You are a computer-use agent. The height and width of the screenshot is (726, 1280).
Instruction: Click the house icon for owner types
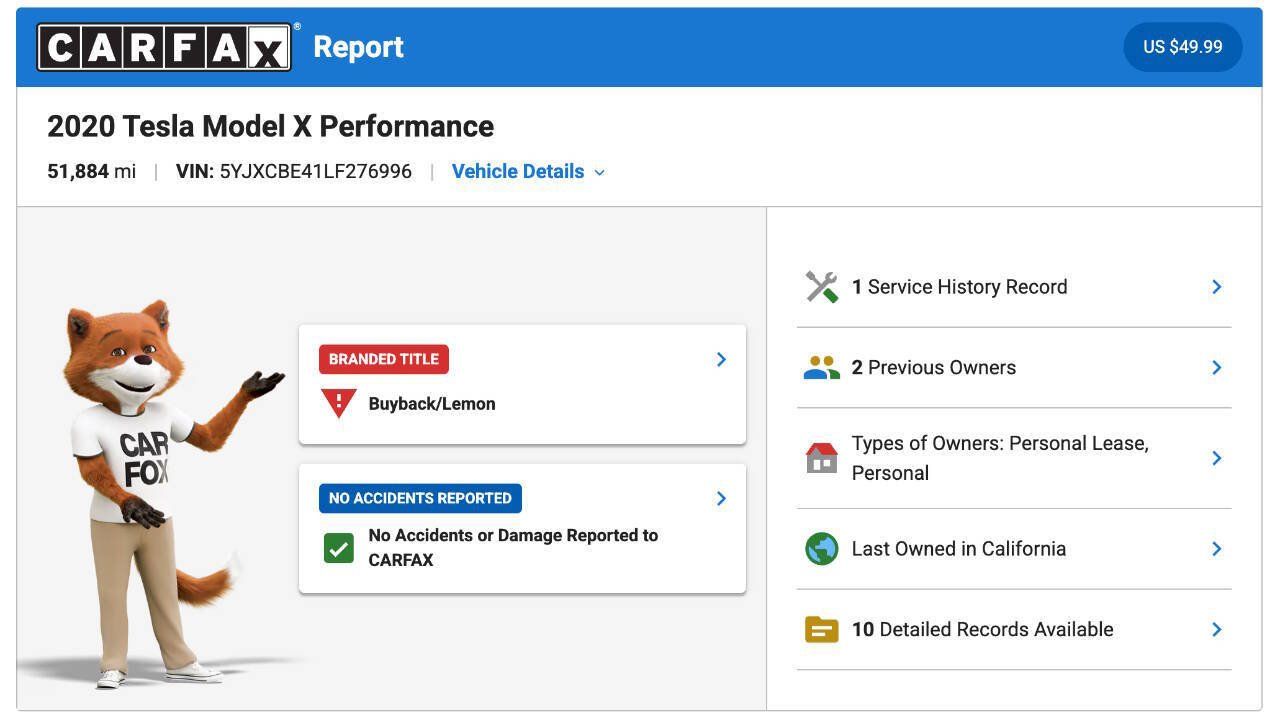coord(822,458)
